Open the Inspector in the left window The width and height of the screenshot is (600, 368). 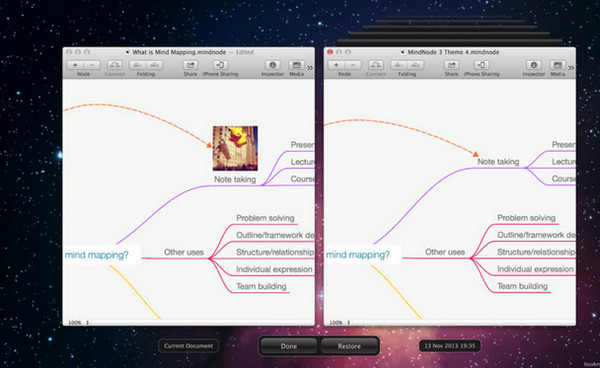272,65
